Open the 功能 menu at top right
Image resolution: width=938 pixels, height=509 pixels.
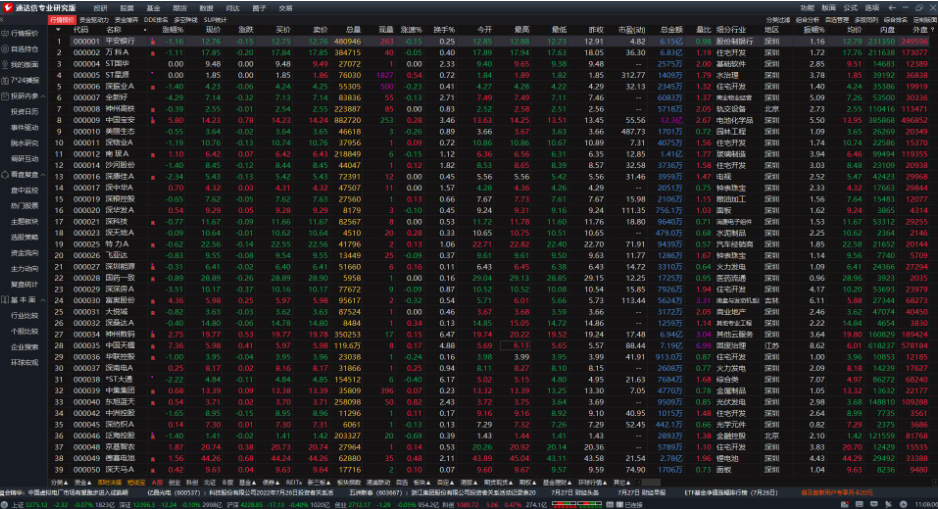tap(806, 7)
